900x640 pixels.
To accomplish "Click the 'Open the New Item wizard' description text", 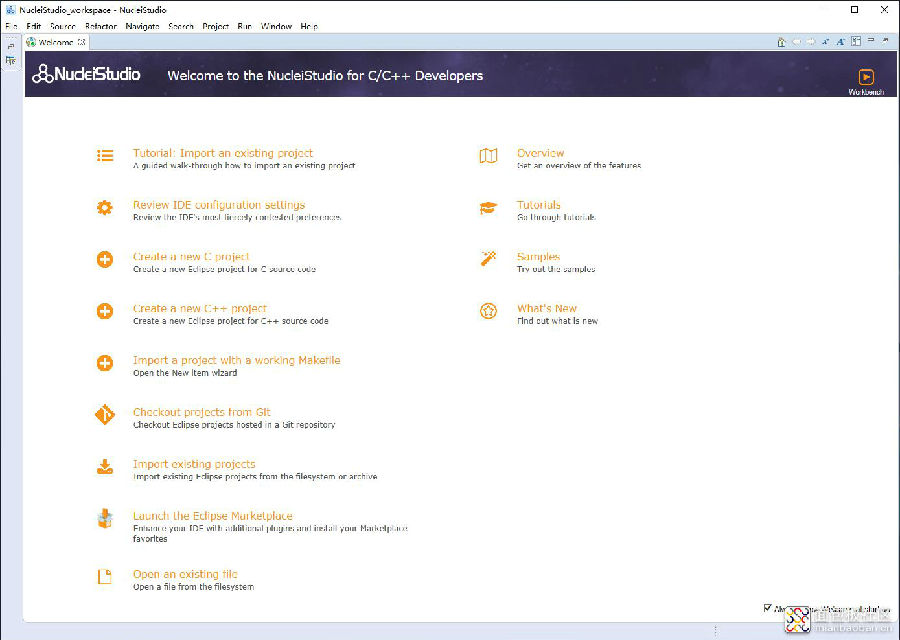I will 185,373.
